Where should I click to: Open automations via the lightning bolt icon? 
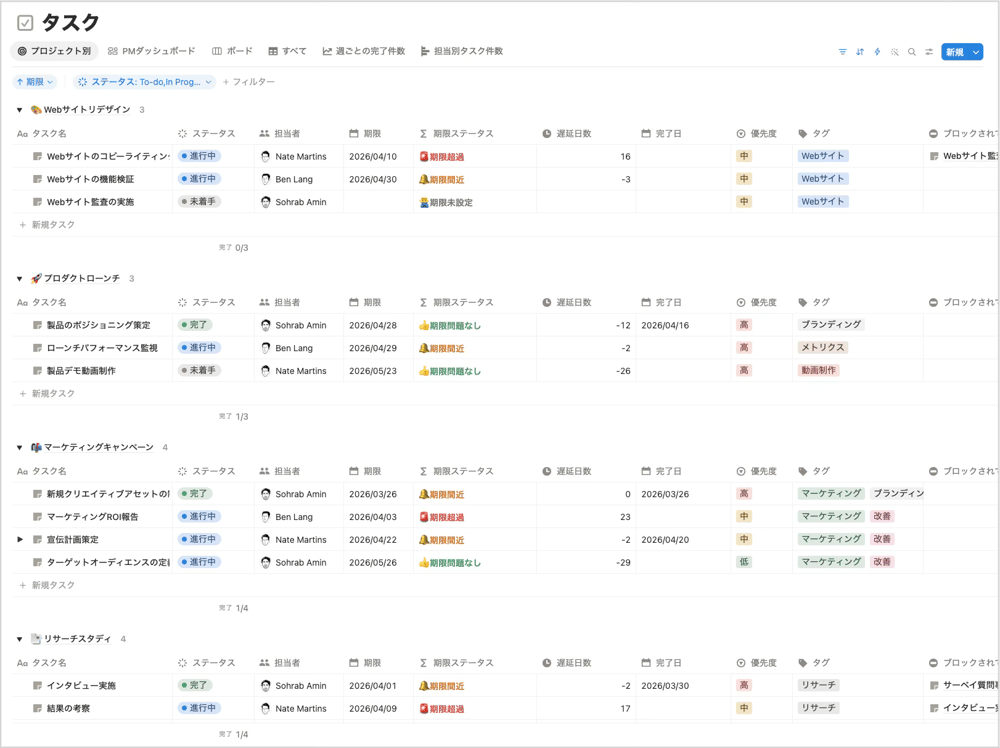877,52
